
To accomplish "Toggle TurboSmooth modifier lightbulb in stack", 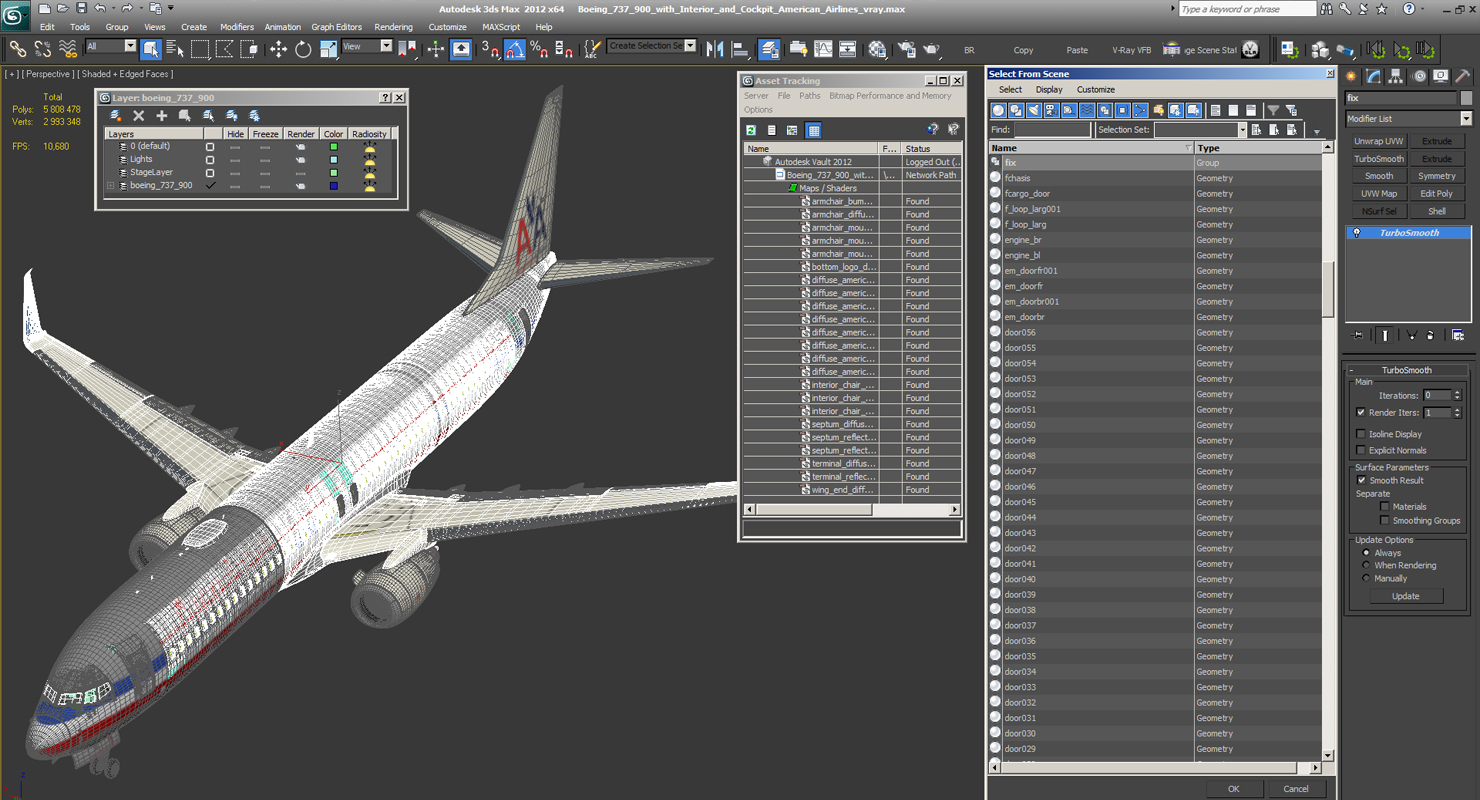I will click(x=1357, y=233).
